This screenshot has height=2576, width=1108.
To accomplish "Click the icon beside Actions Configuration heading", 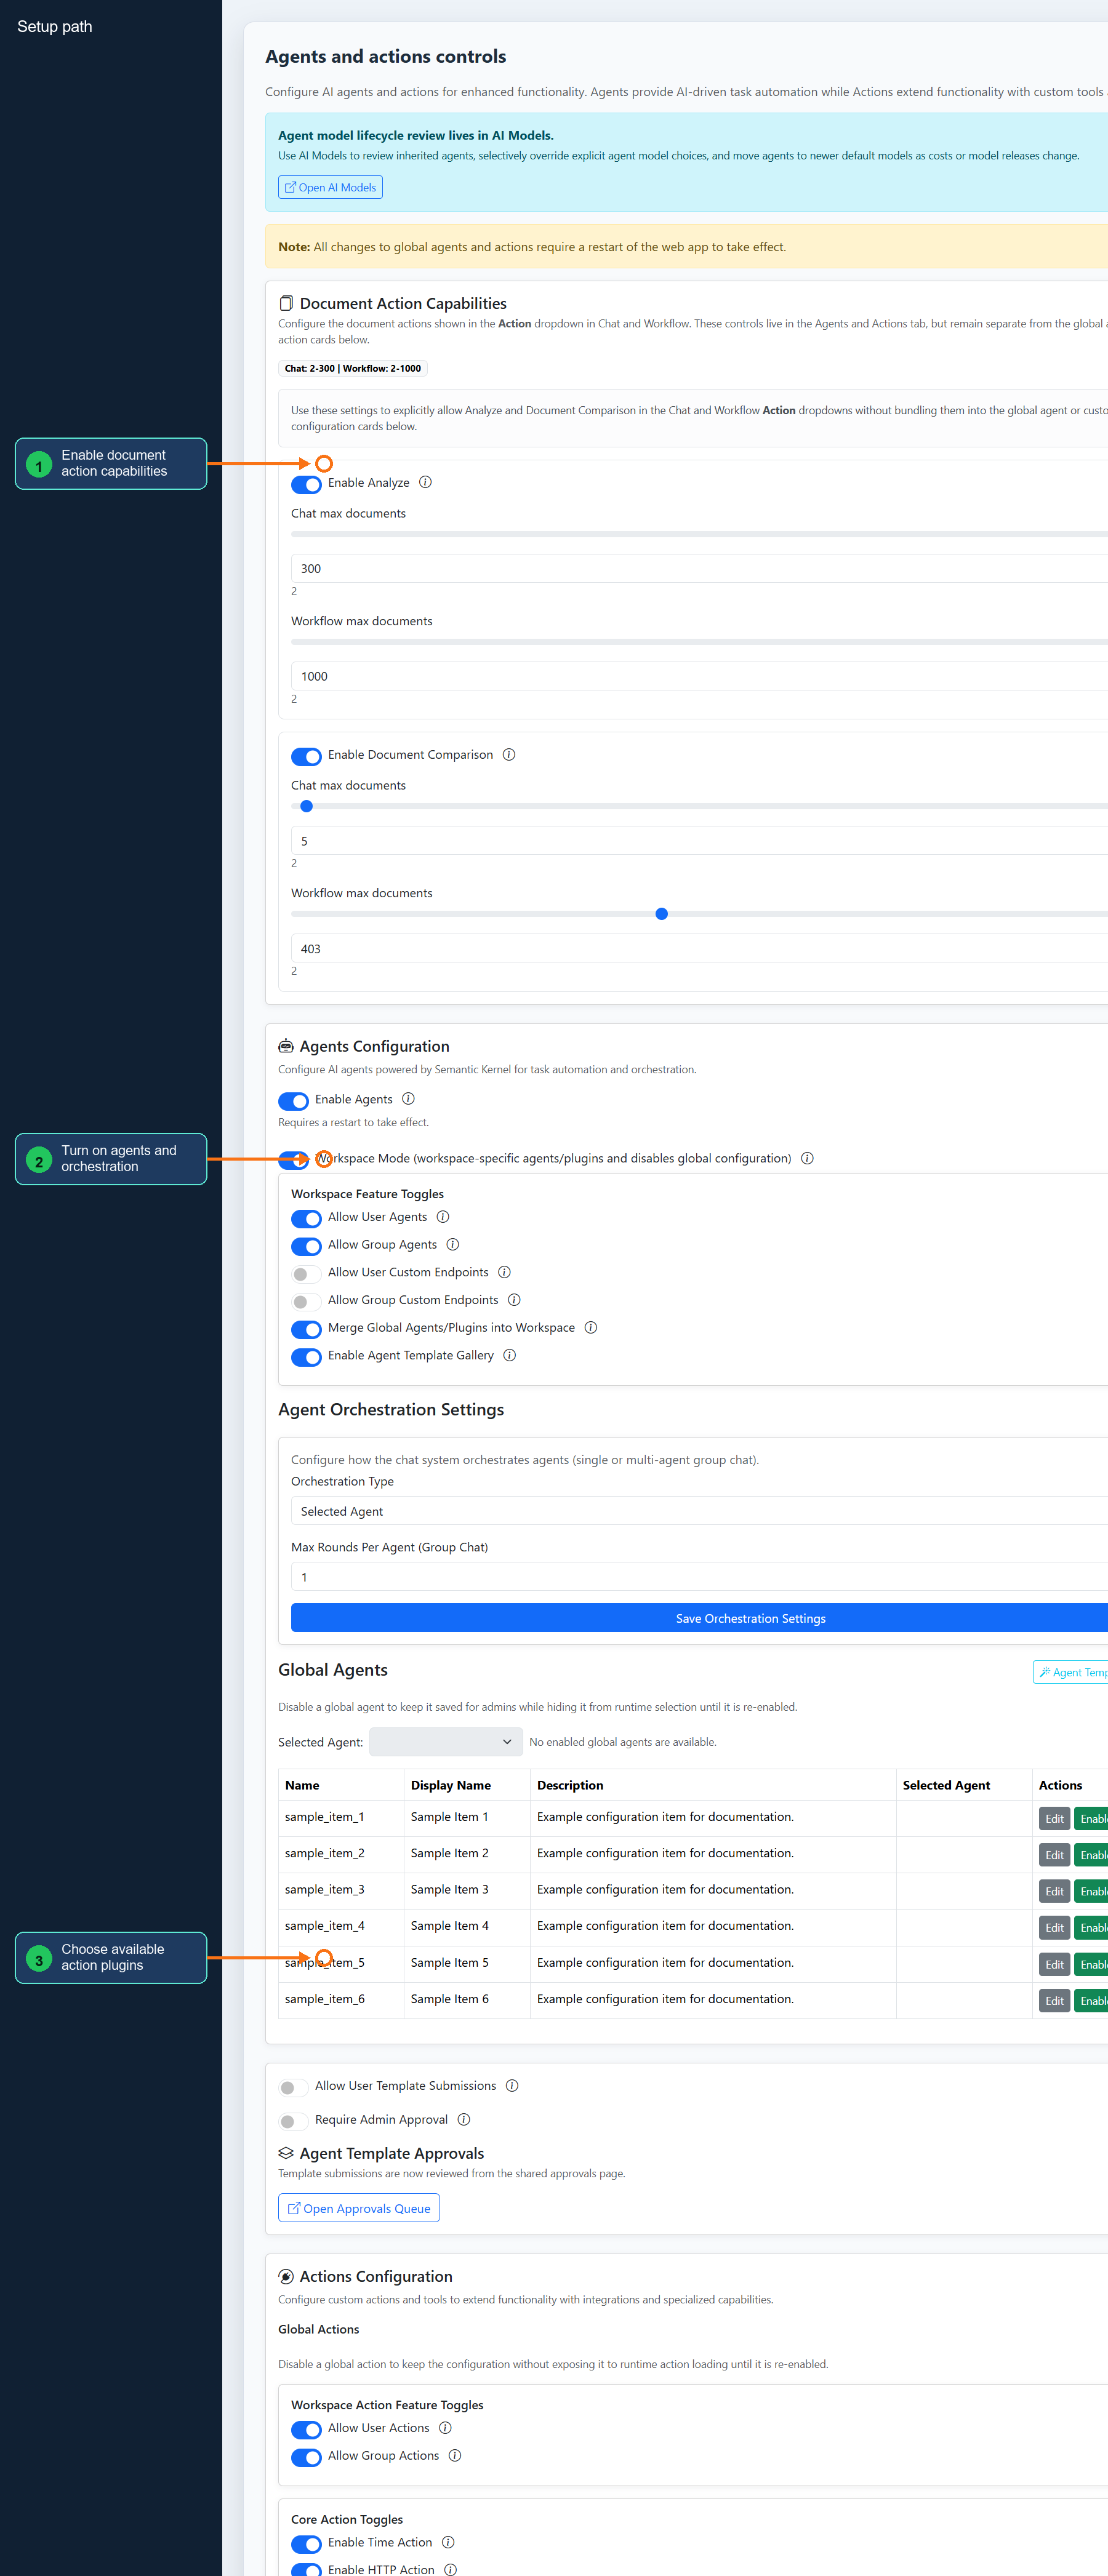I will (x=286, y=2276).
